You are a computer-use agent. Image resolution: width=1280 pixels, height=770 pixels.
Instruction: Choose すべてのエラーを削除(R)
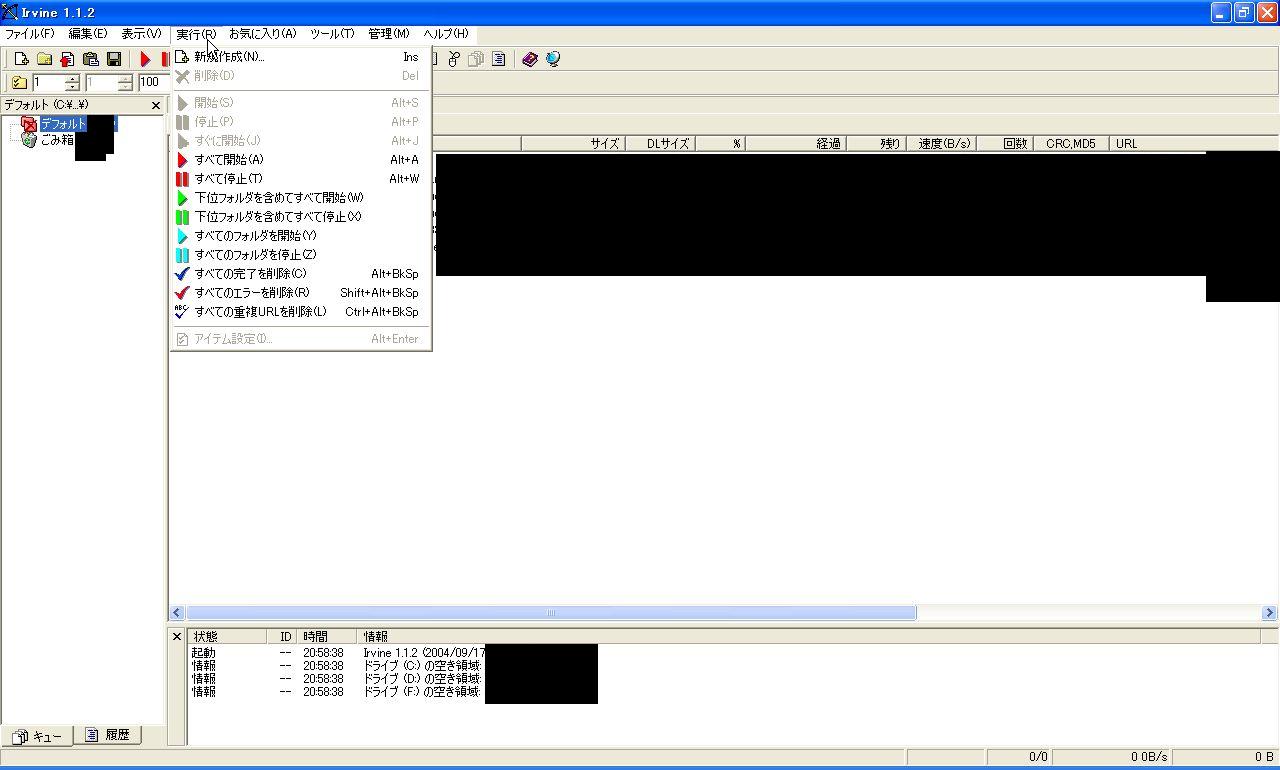point(301,293)
